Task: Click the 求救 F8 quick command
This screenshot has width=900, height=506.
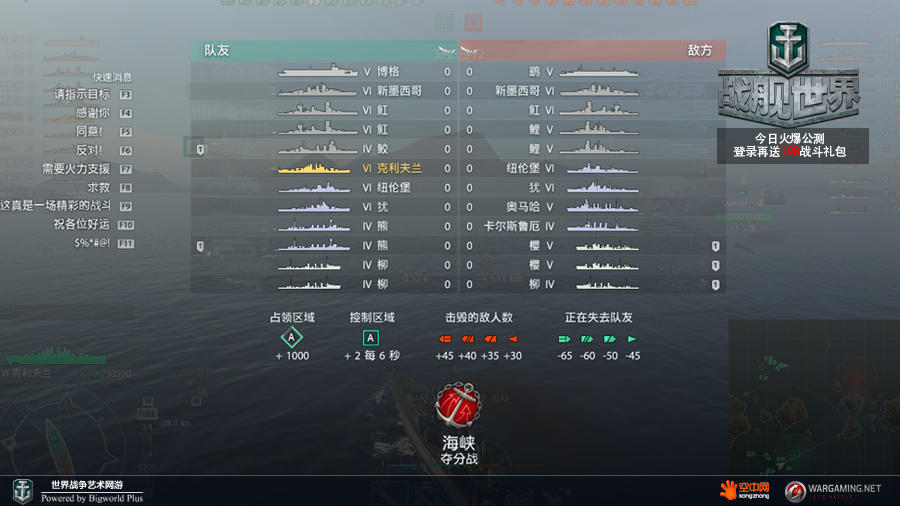Action: point(110,188)
